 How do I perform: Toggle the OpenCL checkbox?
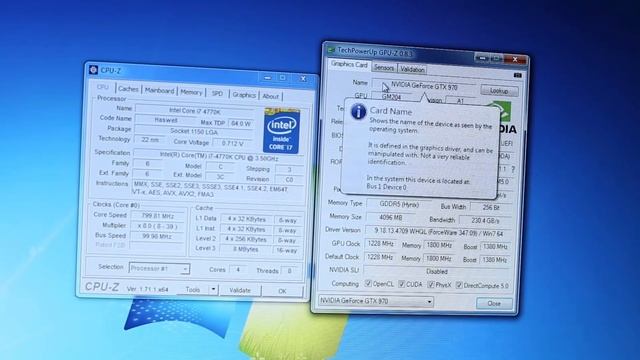(368, 284)
